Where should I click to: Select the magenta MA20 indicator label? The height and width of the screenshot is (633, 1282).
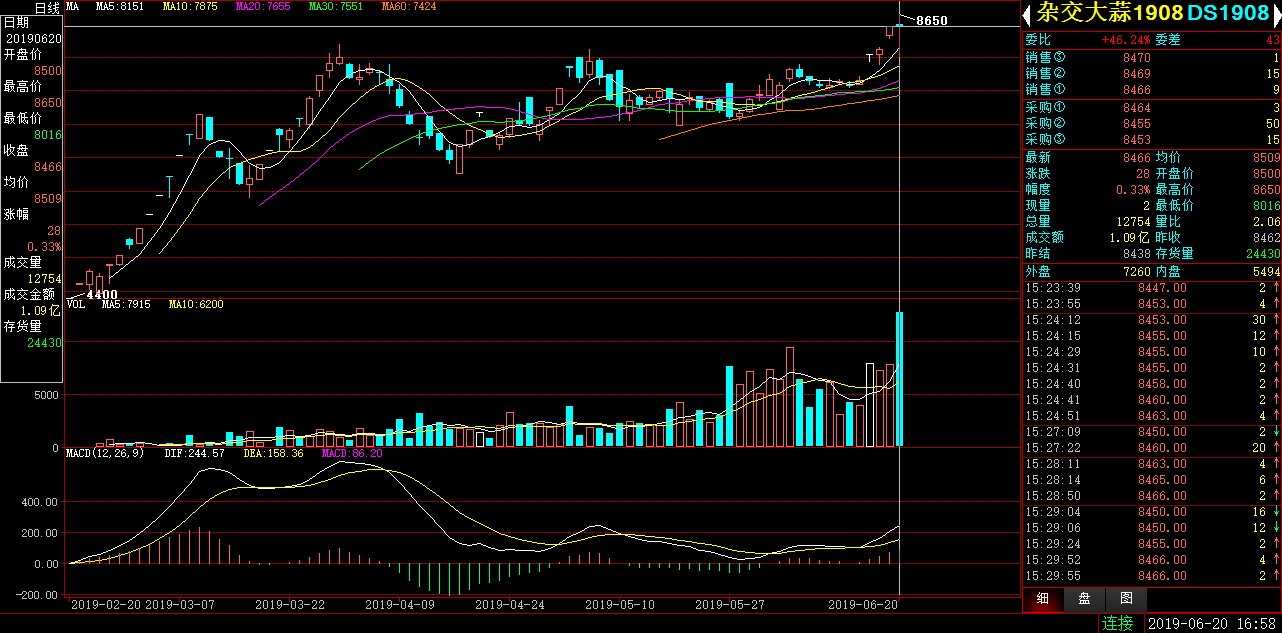tap(263, 7)
